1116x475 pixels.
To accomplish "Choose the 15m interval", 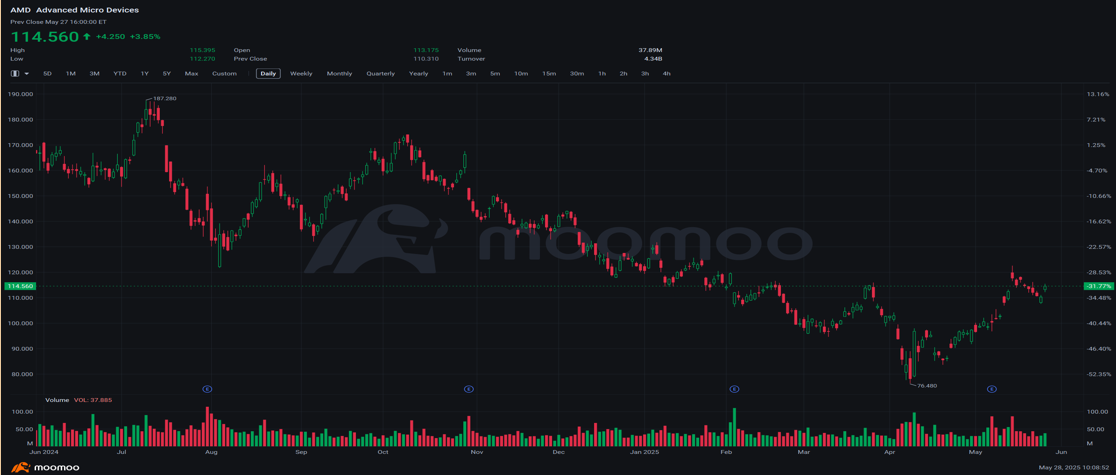I will coord(549,73).
